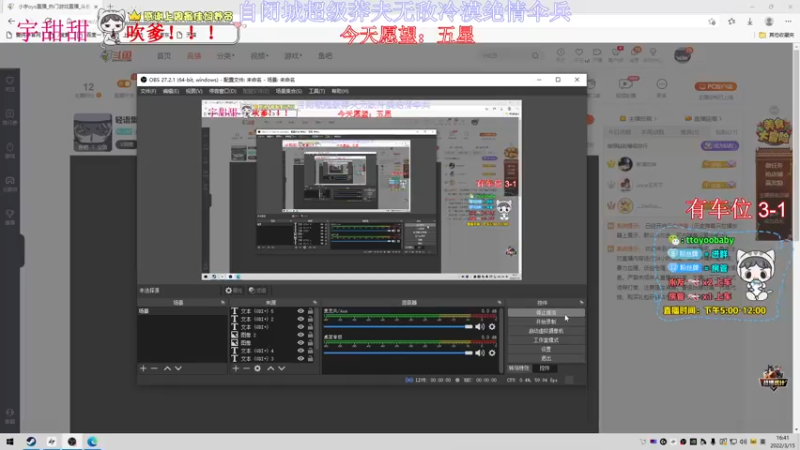The image size is (800, 450).
Task: Open the Windows Start menu
Action: point(10,441)
